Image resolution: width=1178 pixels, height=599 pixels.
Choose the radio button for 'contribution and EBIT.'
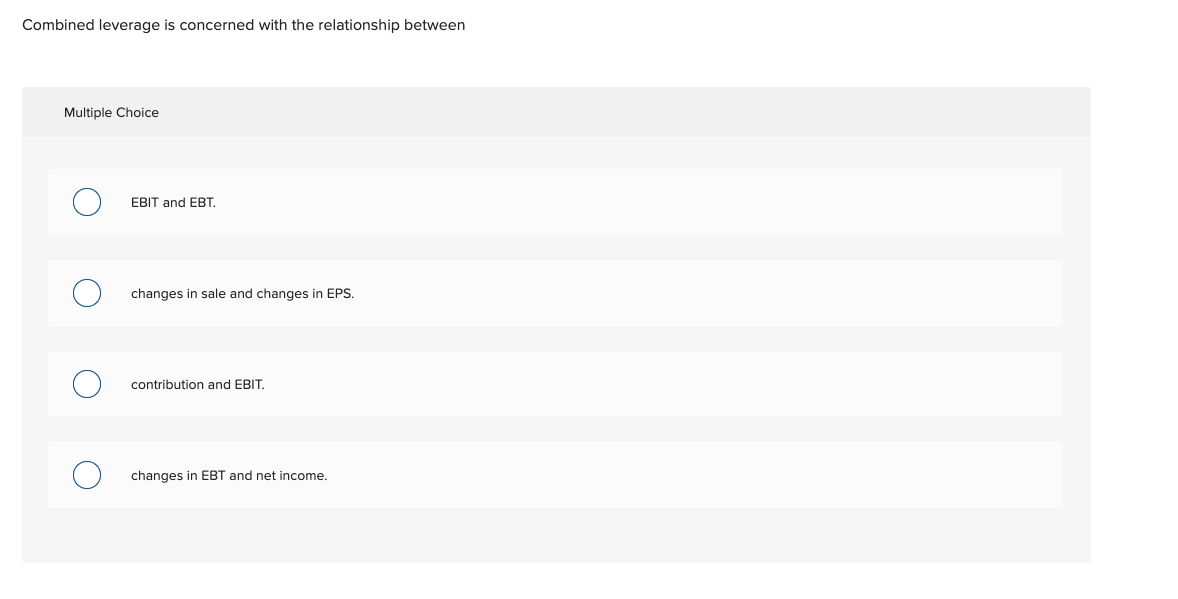(x=86, y=383)
